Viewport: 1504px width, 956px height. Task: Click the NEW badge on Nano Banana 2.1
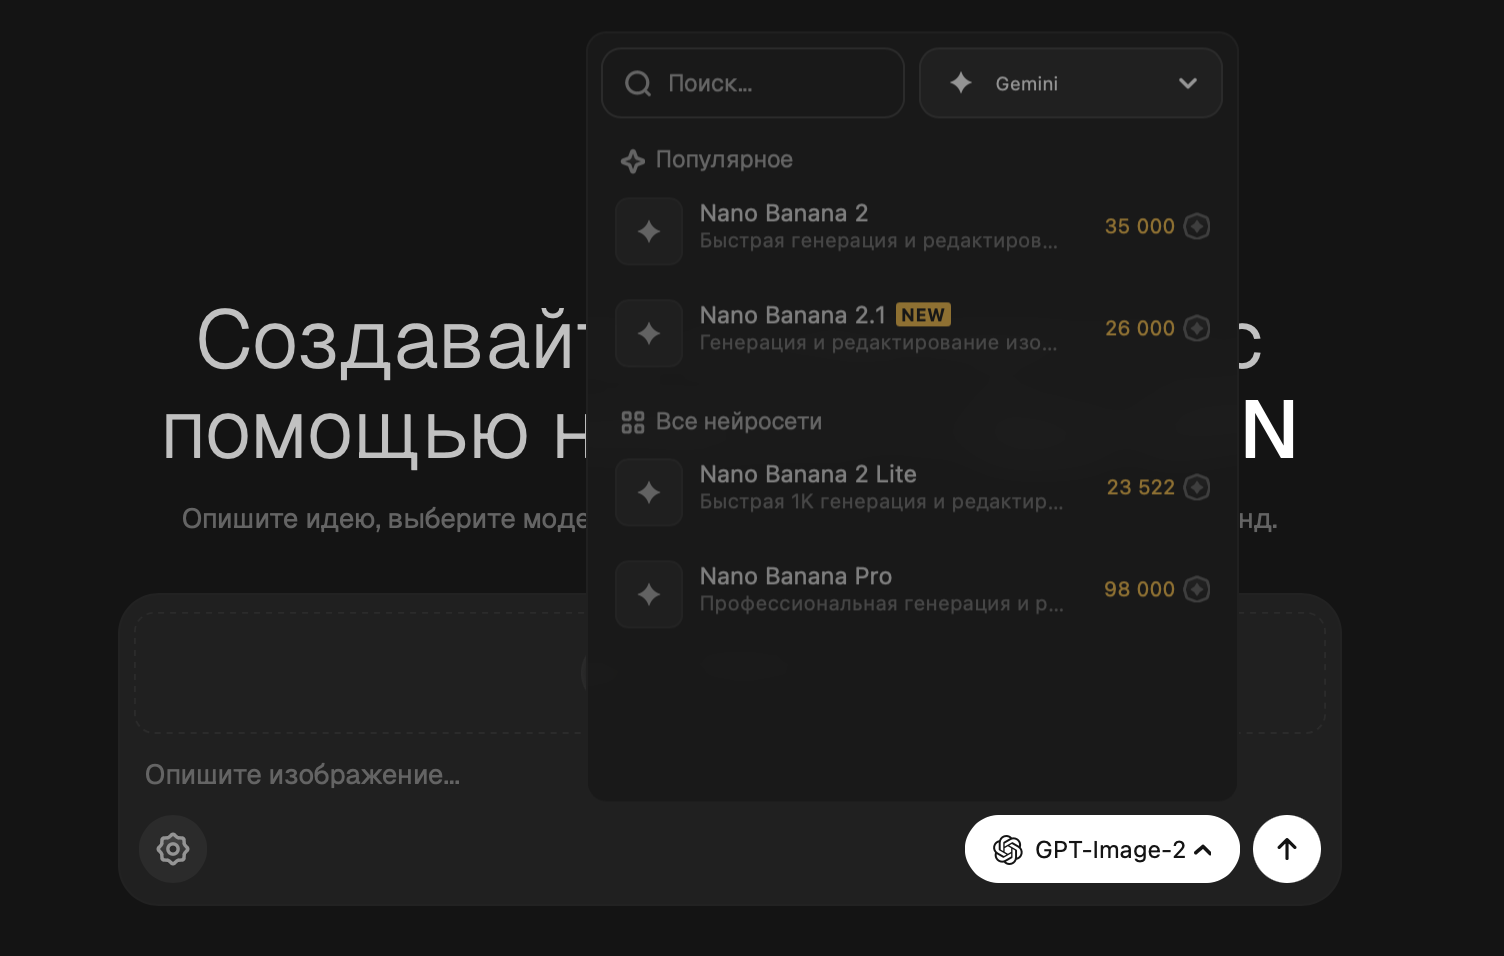(x=923, y=315)
